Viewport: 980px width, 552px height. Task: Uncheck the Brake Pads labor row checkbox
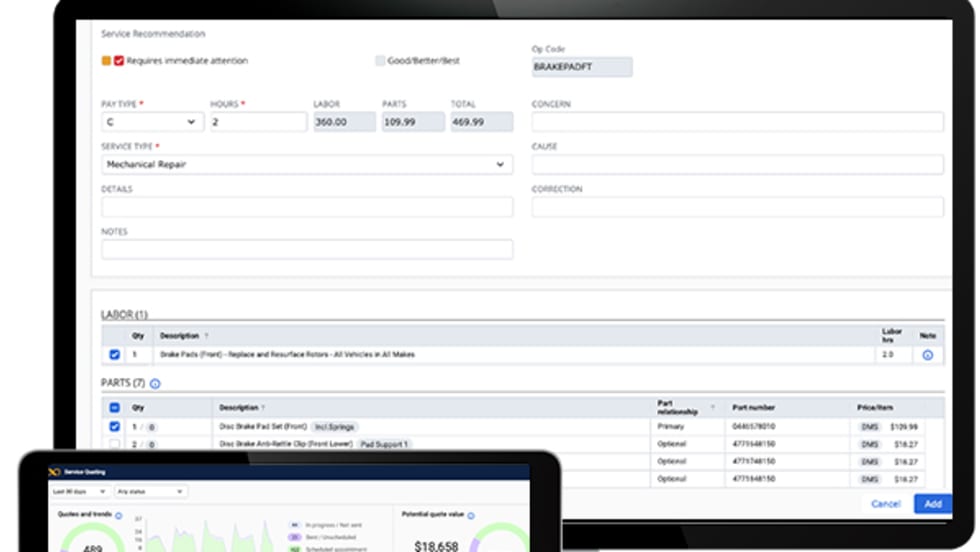pyautogui.click(x=114, y=355)
